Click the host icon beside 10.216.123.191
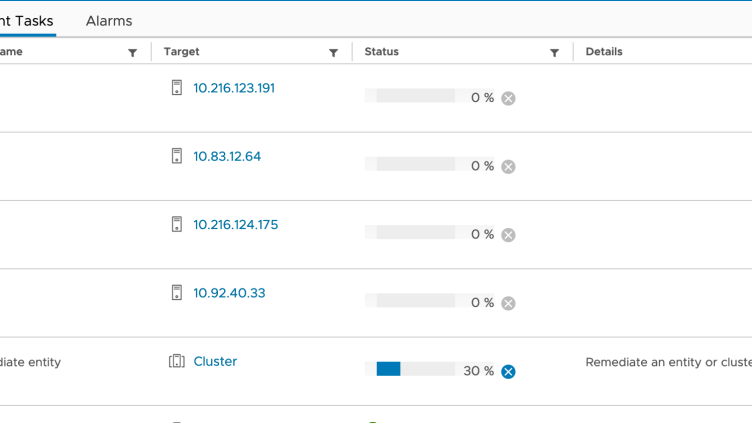Image resolution: width=752 pixels, height=423 pixels. (x=177, y=88)
